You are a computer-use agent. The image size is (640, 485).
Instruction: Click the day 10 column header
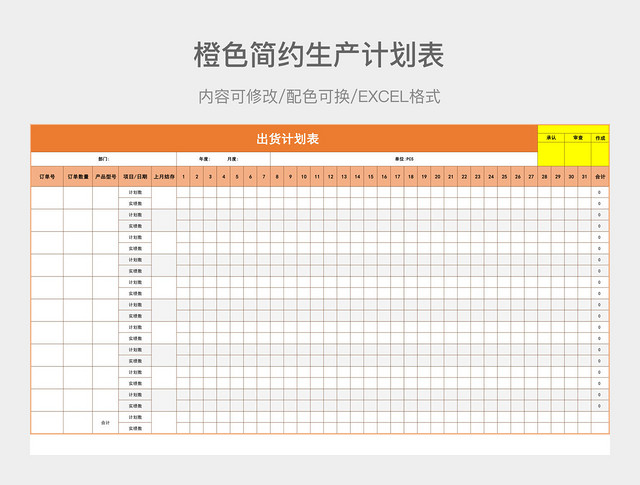click(304, 177)
